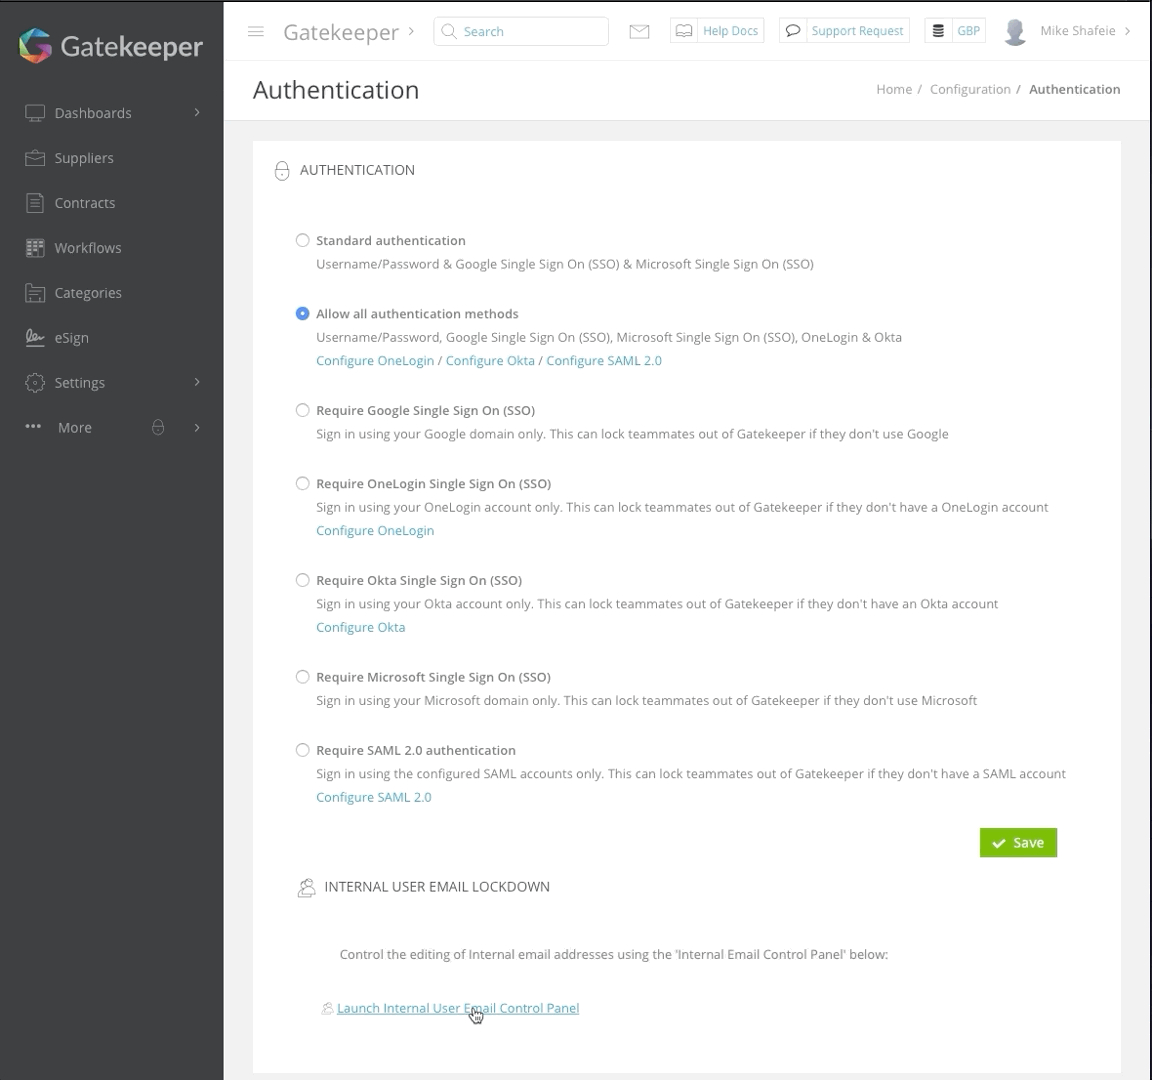Expand the More submenu chevron
The image size is (1152, 1080).
click(197, 428)
